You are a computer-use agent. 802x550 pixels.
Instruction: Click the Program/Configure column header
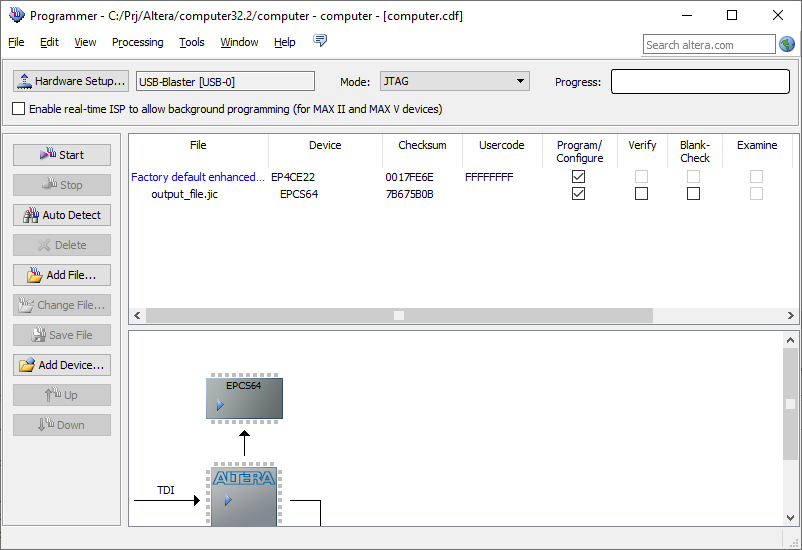(580, 151)
